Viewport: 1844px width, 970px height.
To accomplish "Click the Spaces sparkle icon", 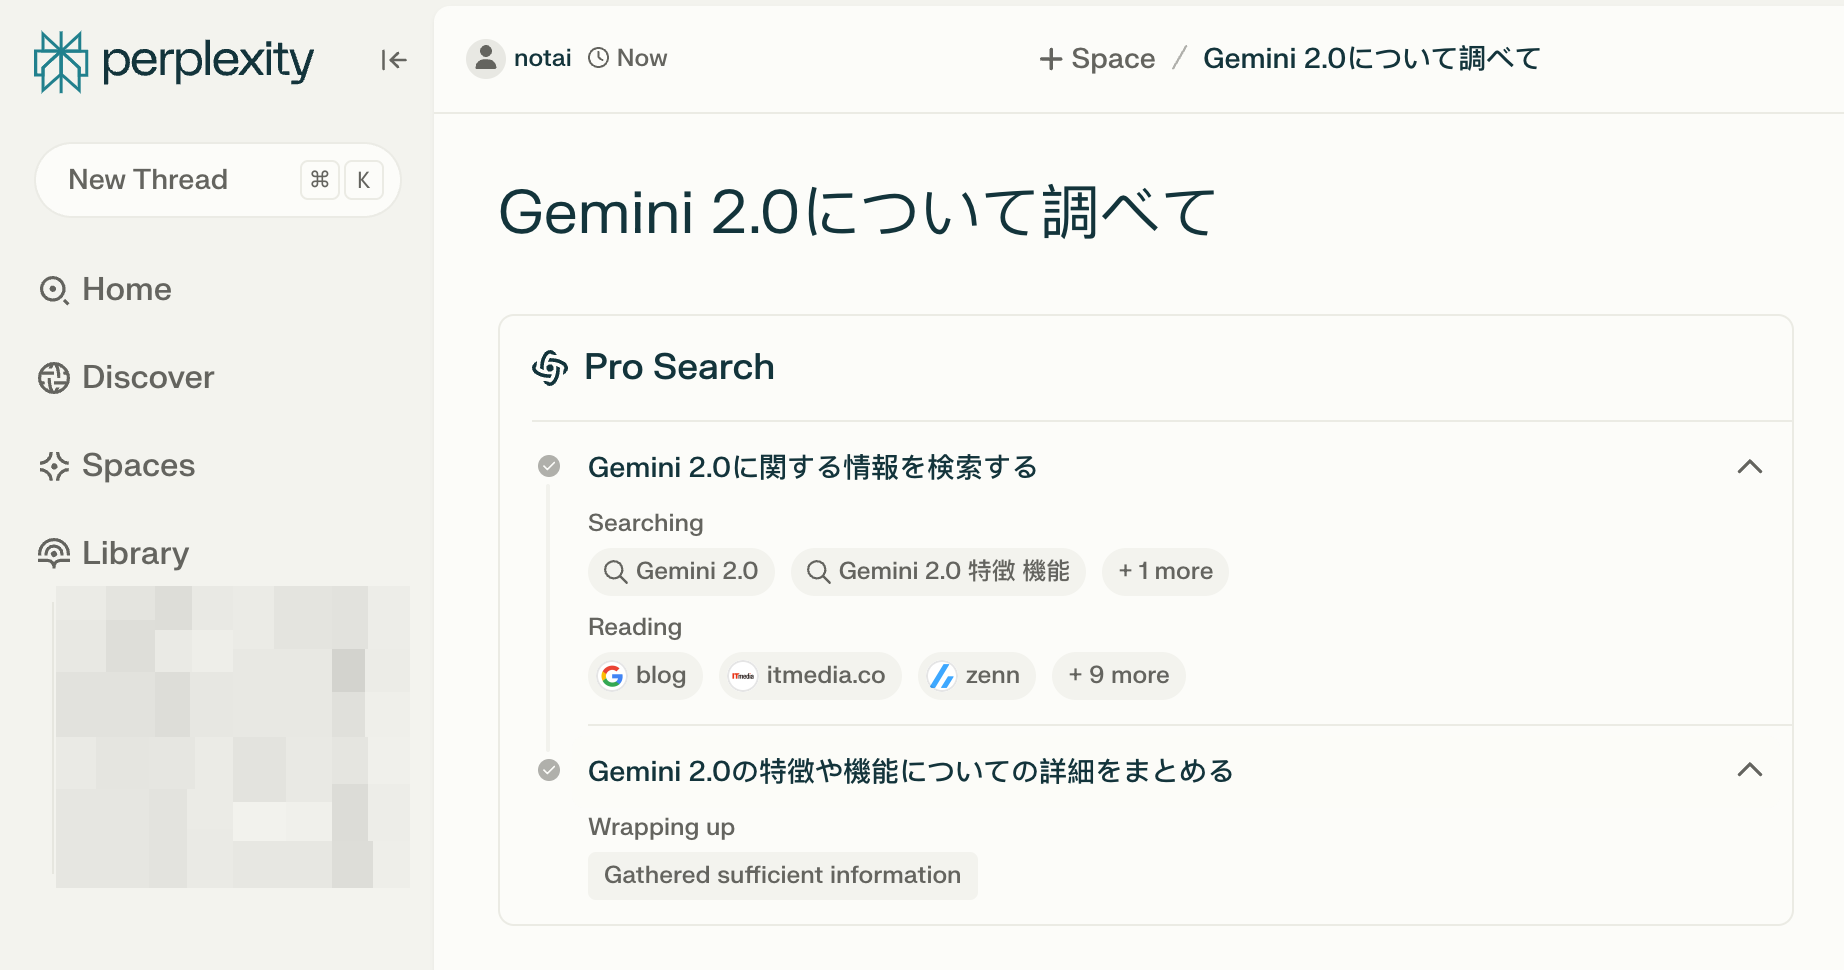I will 54,466.
